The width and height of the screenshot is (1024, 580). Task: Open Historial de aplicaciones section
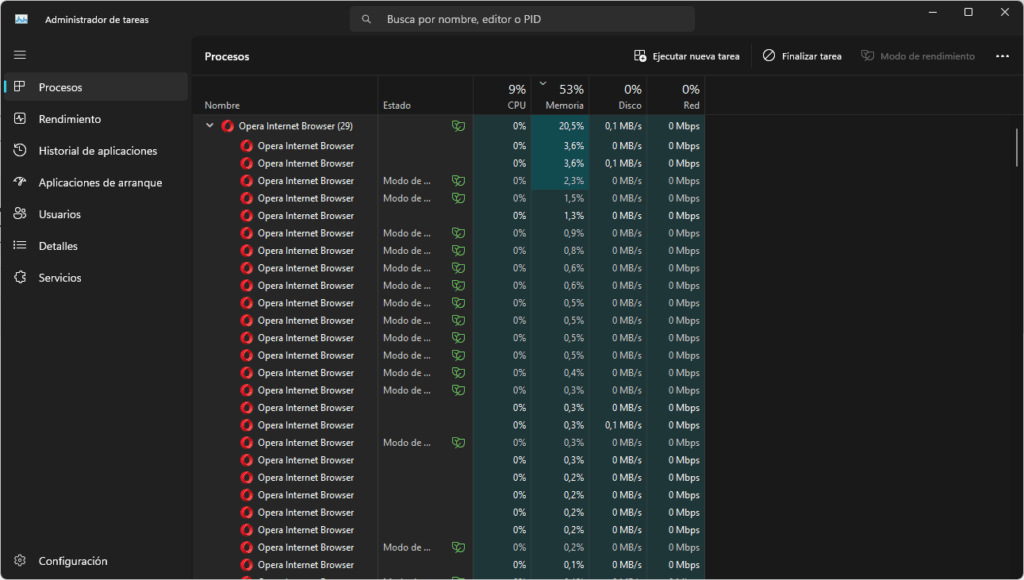(97, 151)
